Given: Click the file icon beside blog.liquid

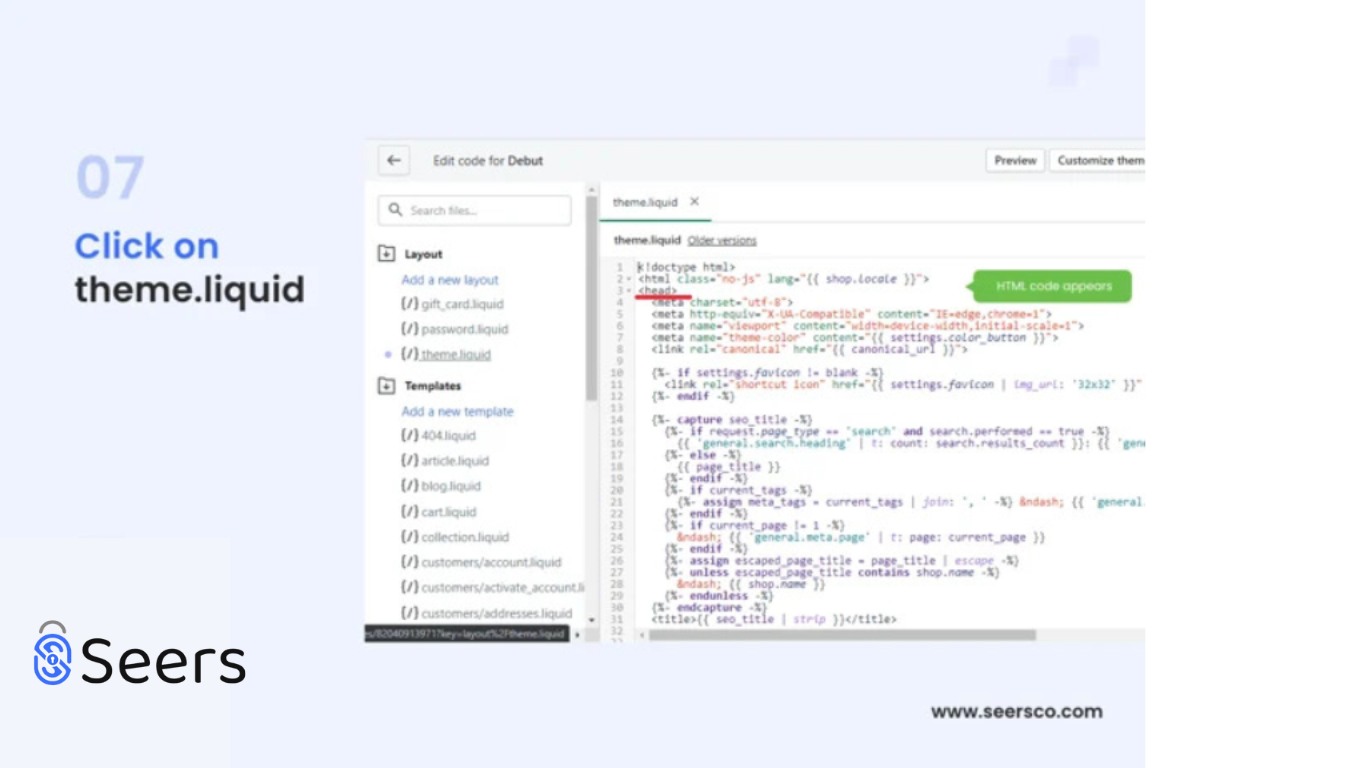Looking at the screenshot, I should pyautogui.click(x=409, y=486).
